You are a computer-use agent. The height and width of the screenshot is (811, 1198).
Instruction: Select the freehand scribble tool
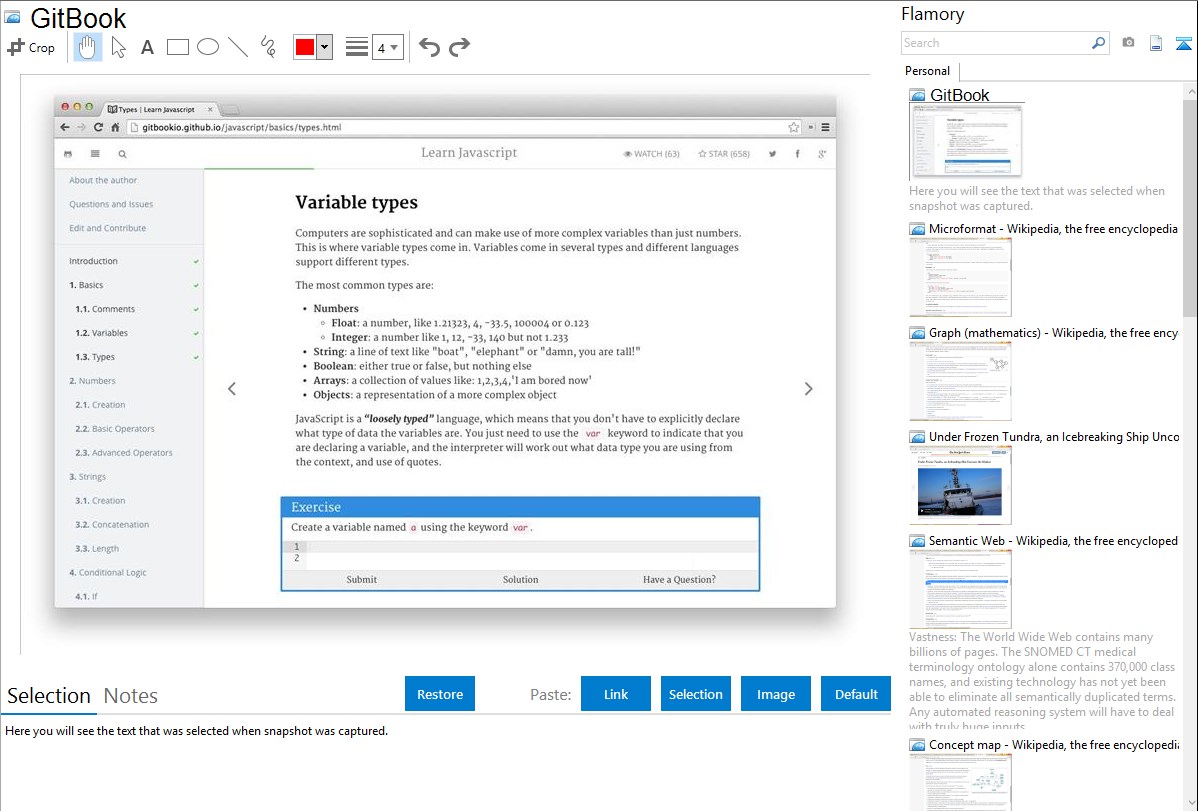pyautogui.click(x=268, y=47)
